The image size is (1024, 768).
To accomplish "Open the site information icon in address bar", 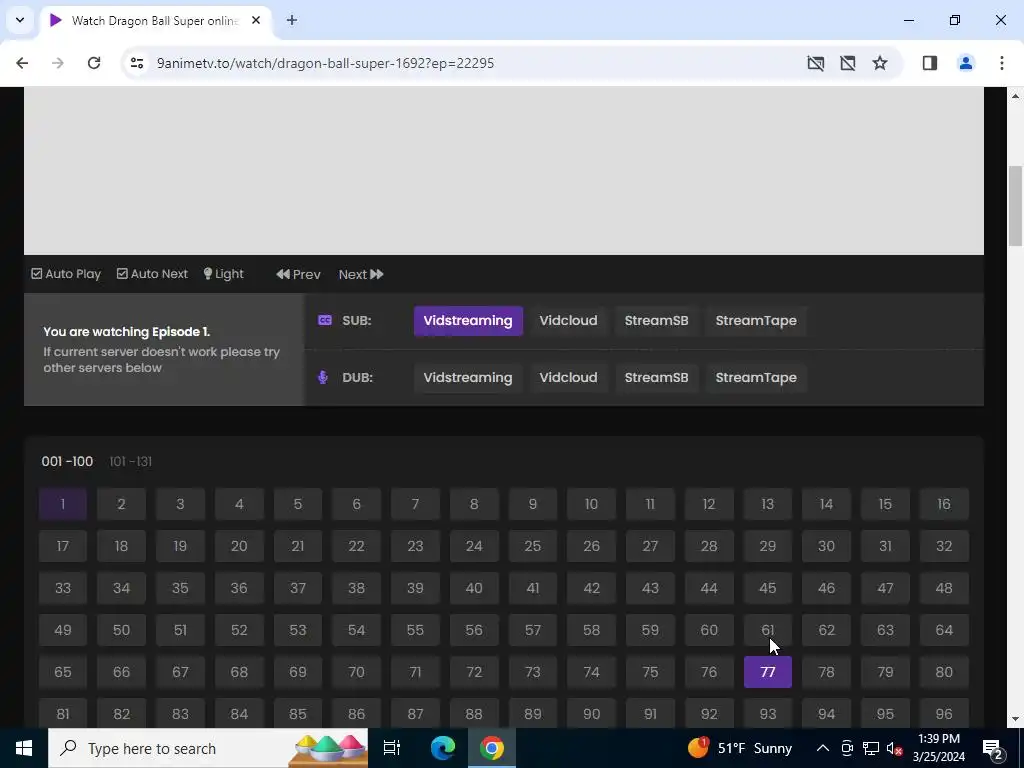I will click(136, 63).
